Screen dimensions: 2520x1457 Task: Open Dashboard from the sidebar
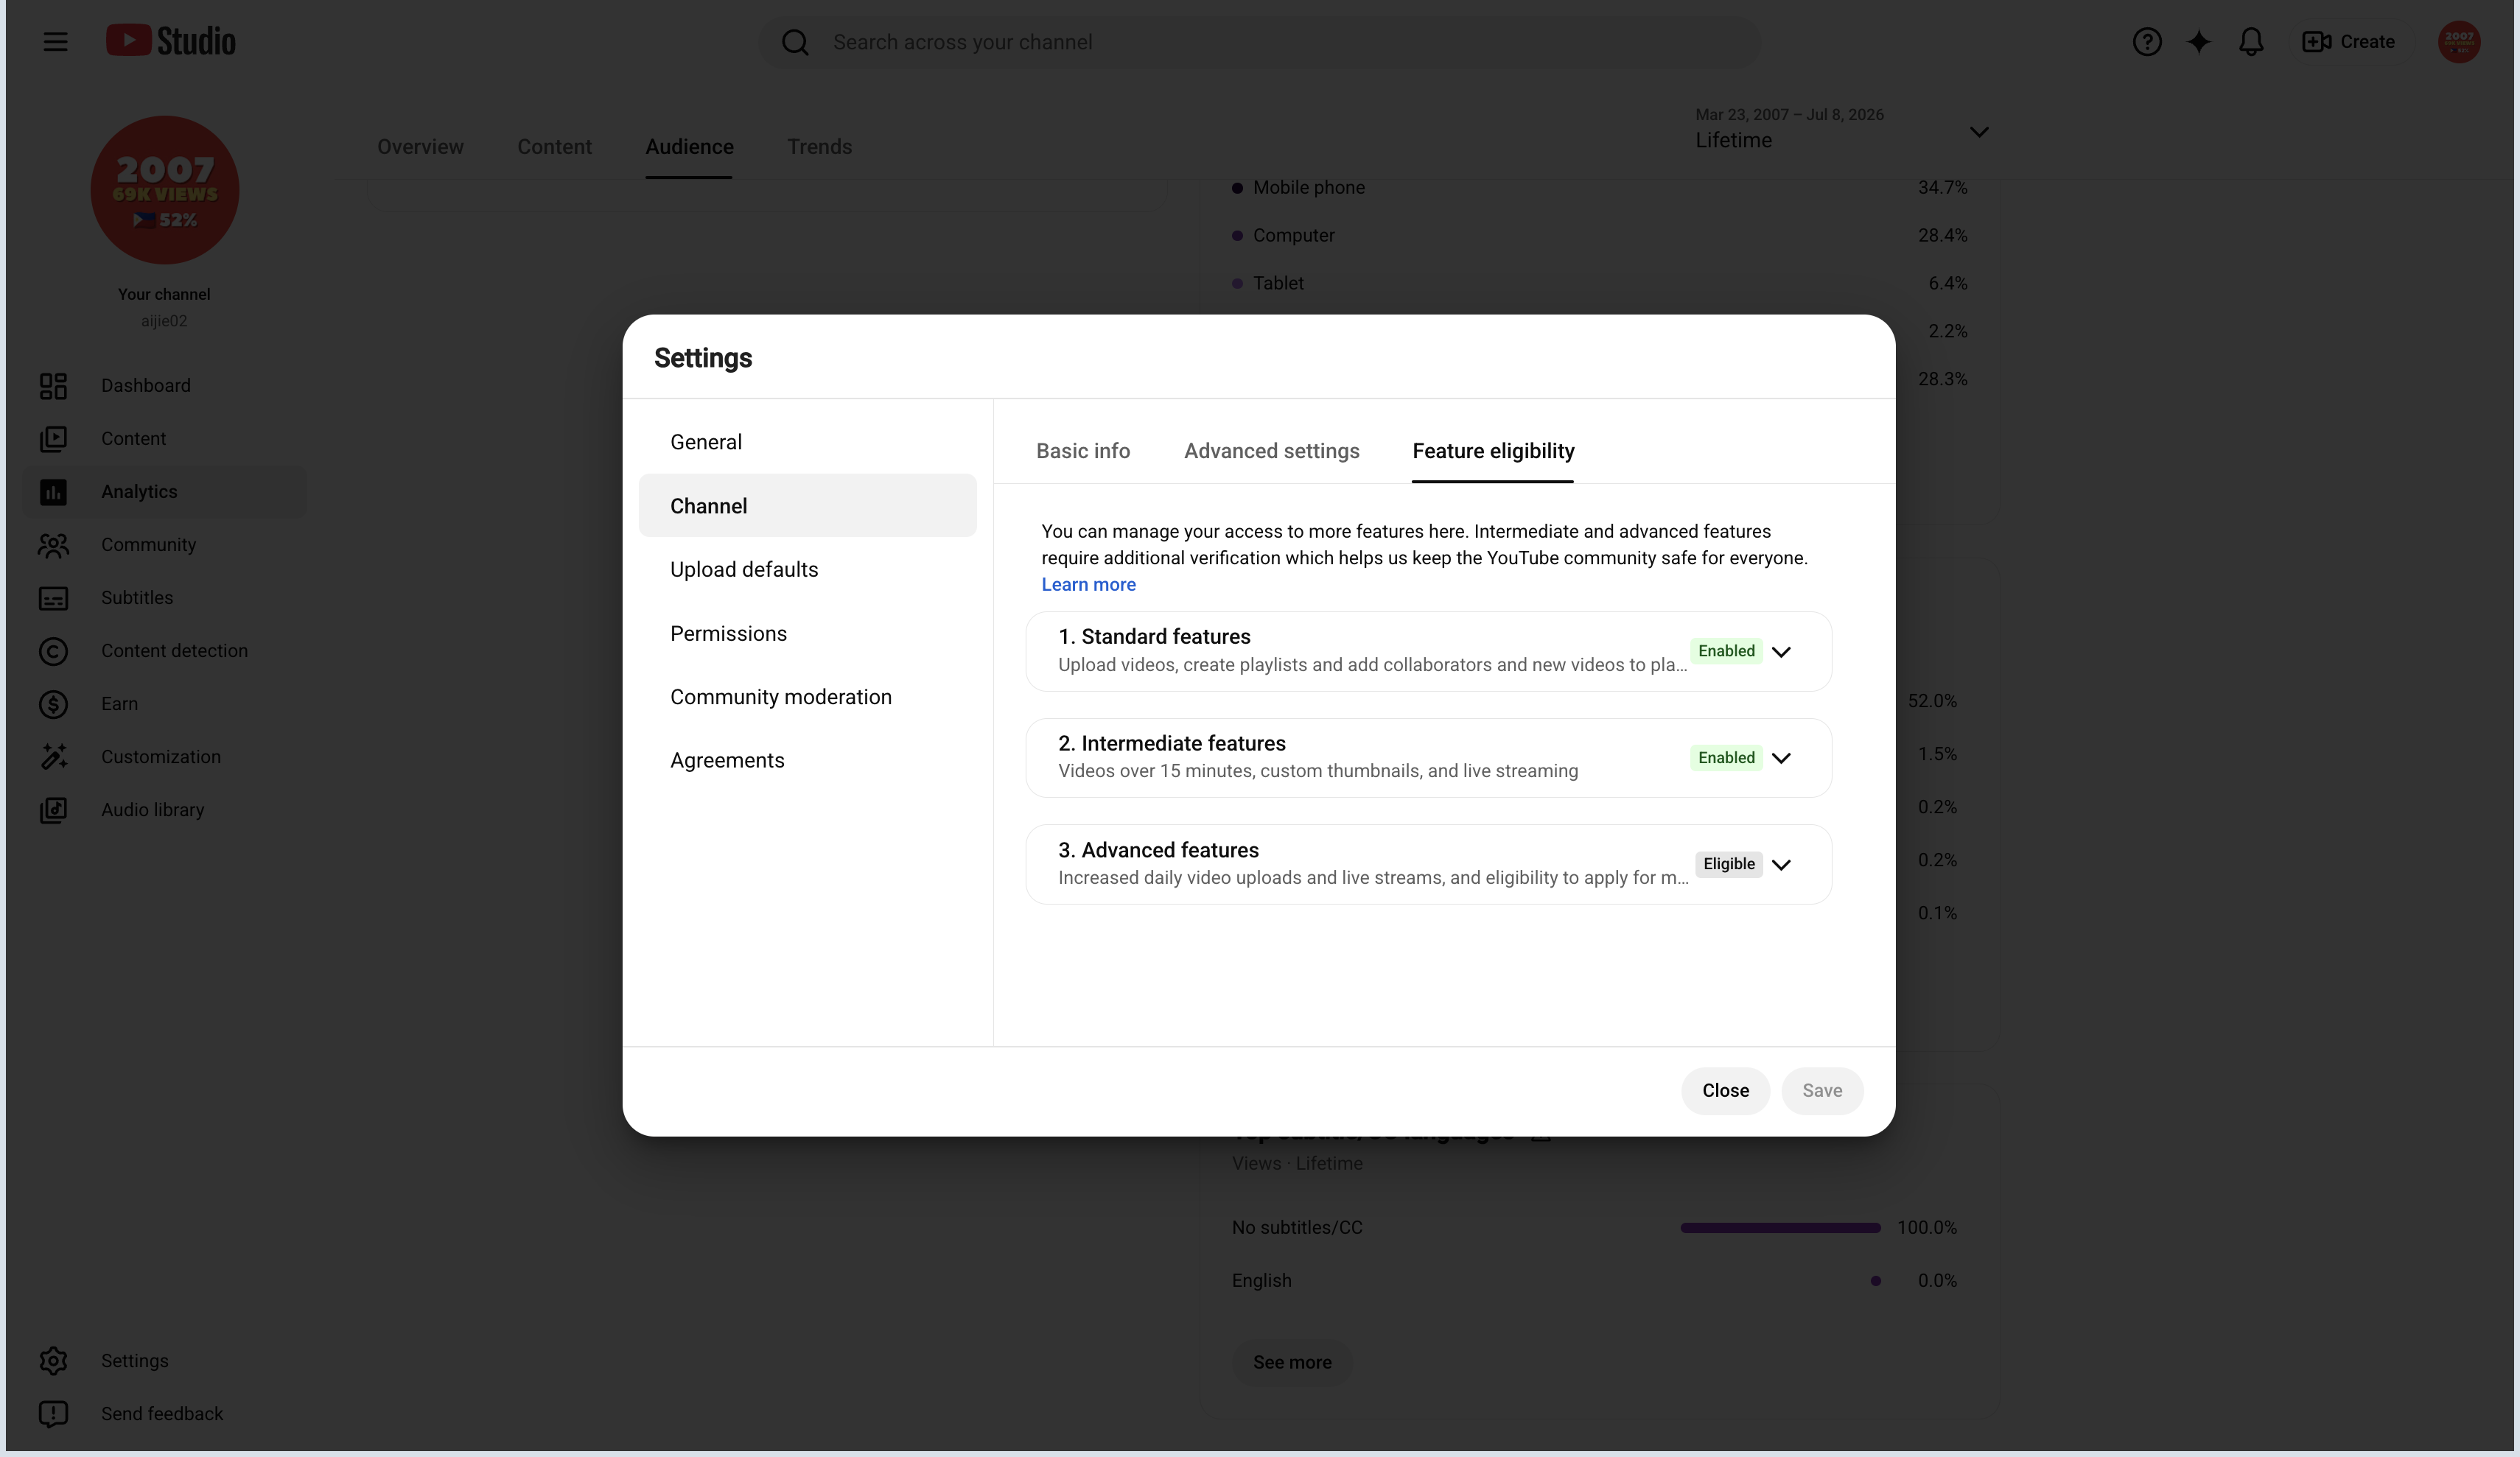pos(164,385)
